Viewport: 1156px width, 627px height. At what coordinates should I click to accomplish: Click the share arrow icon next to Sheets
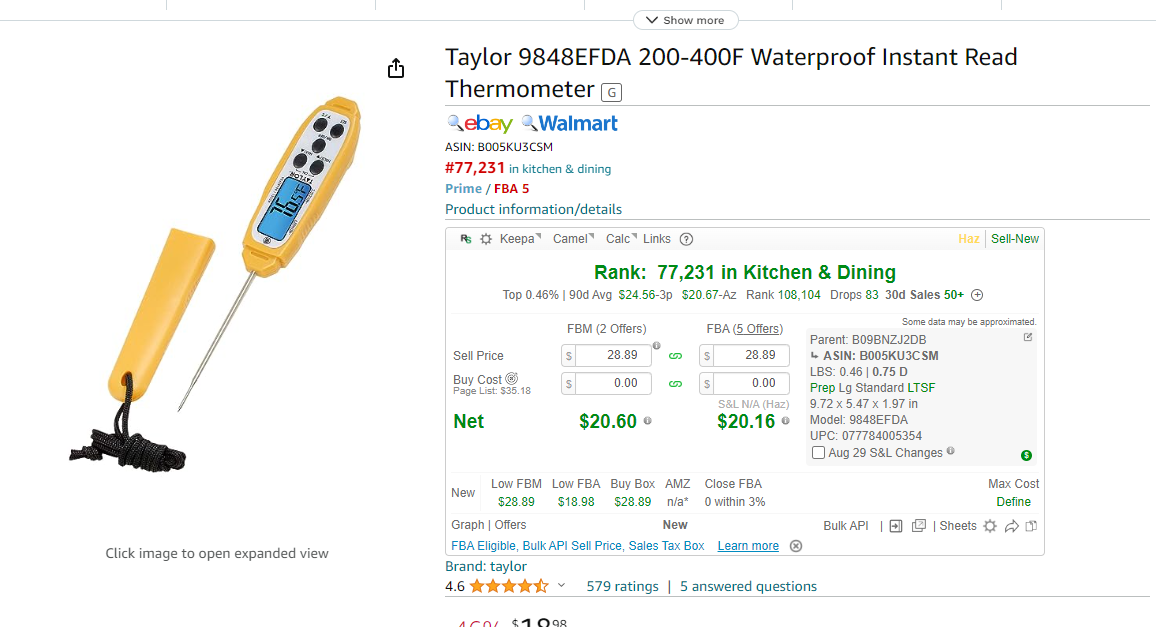click(1012, 526)
